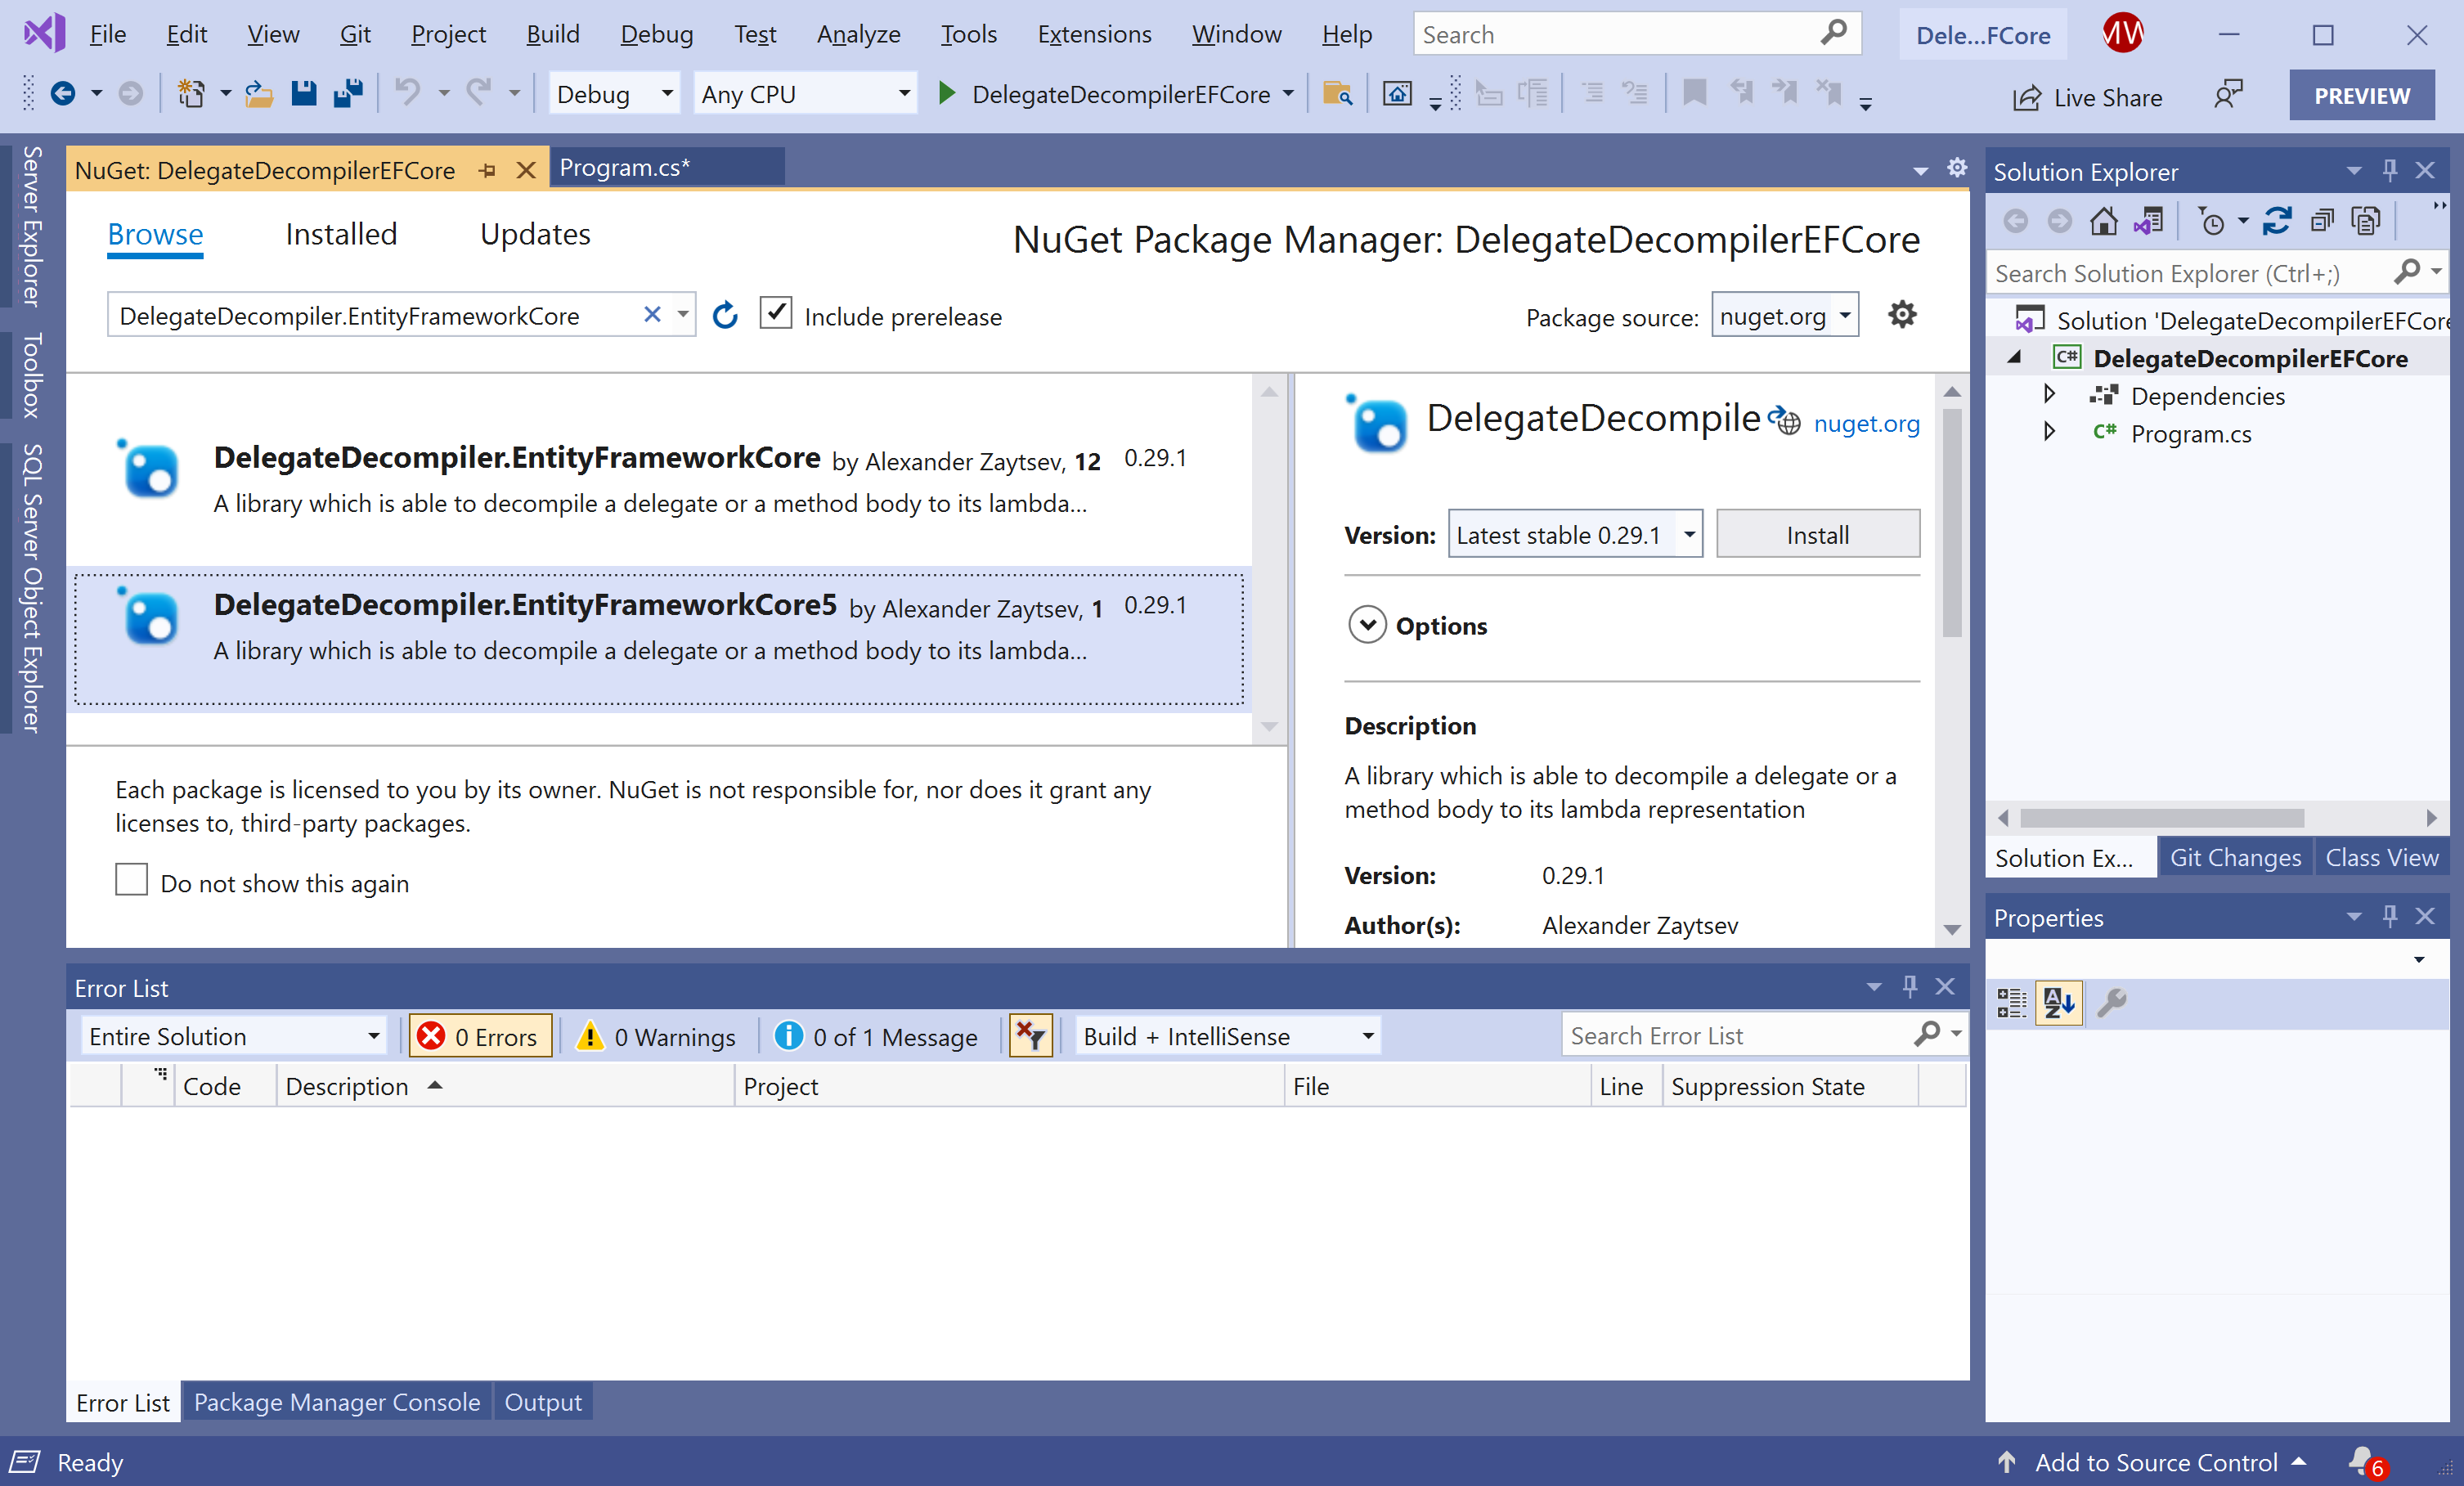This screenshot has width=2464, height=1486.
Task: Click the Home icon in Solution Explorer
Action: (x=2103, y=221)
